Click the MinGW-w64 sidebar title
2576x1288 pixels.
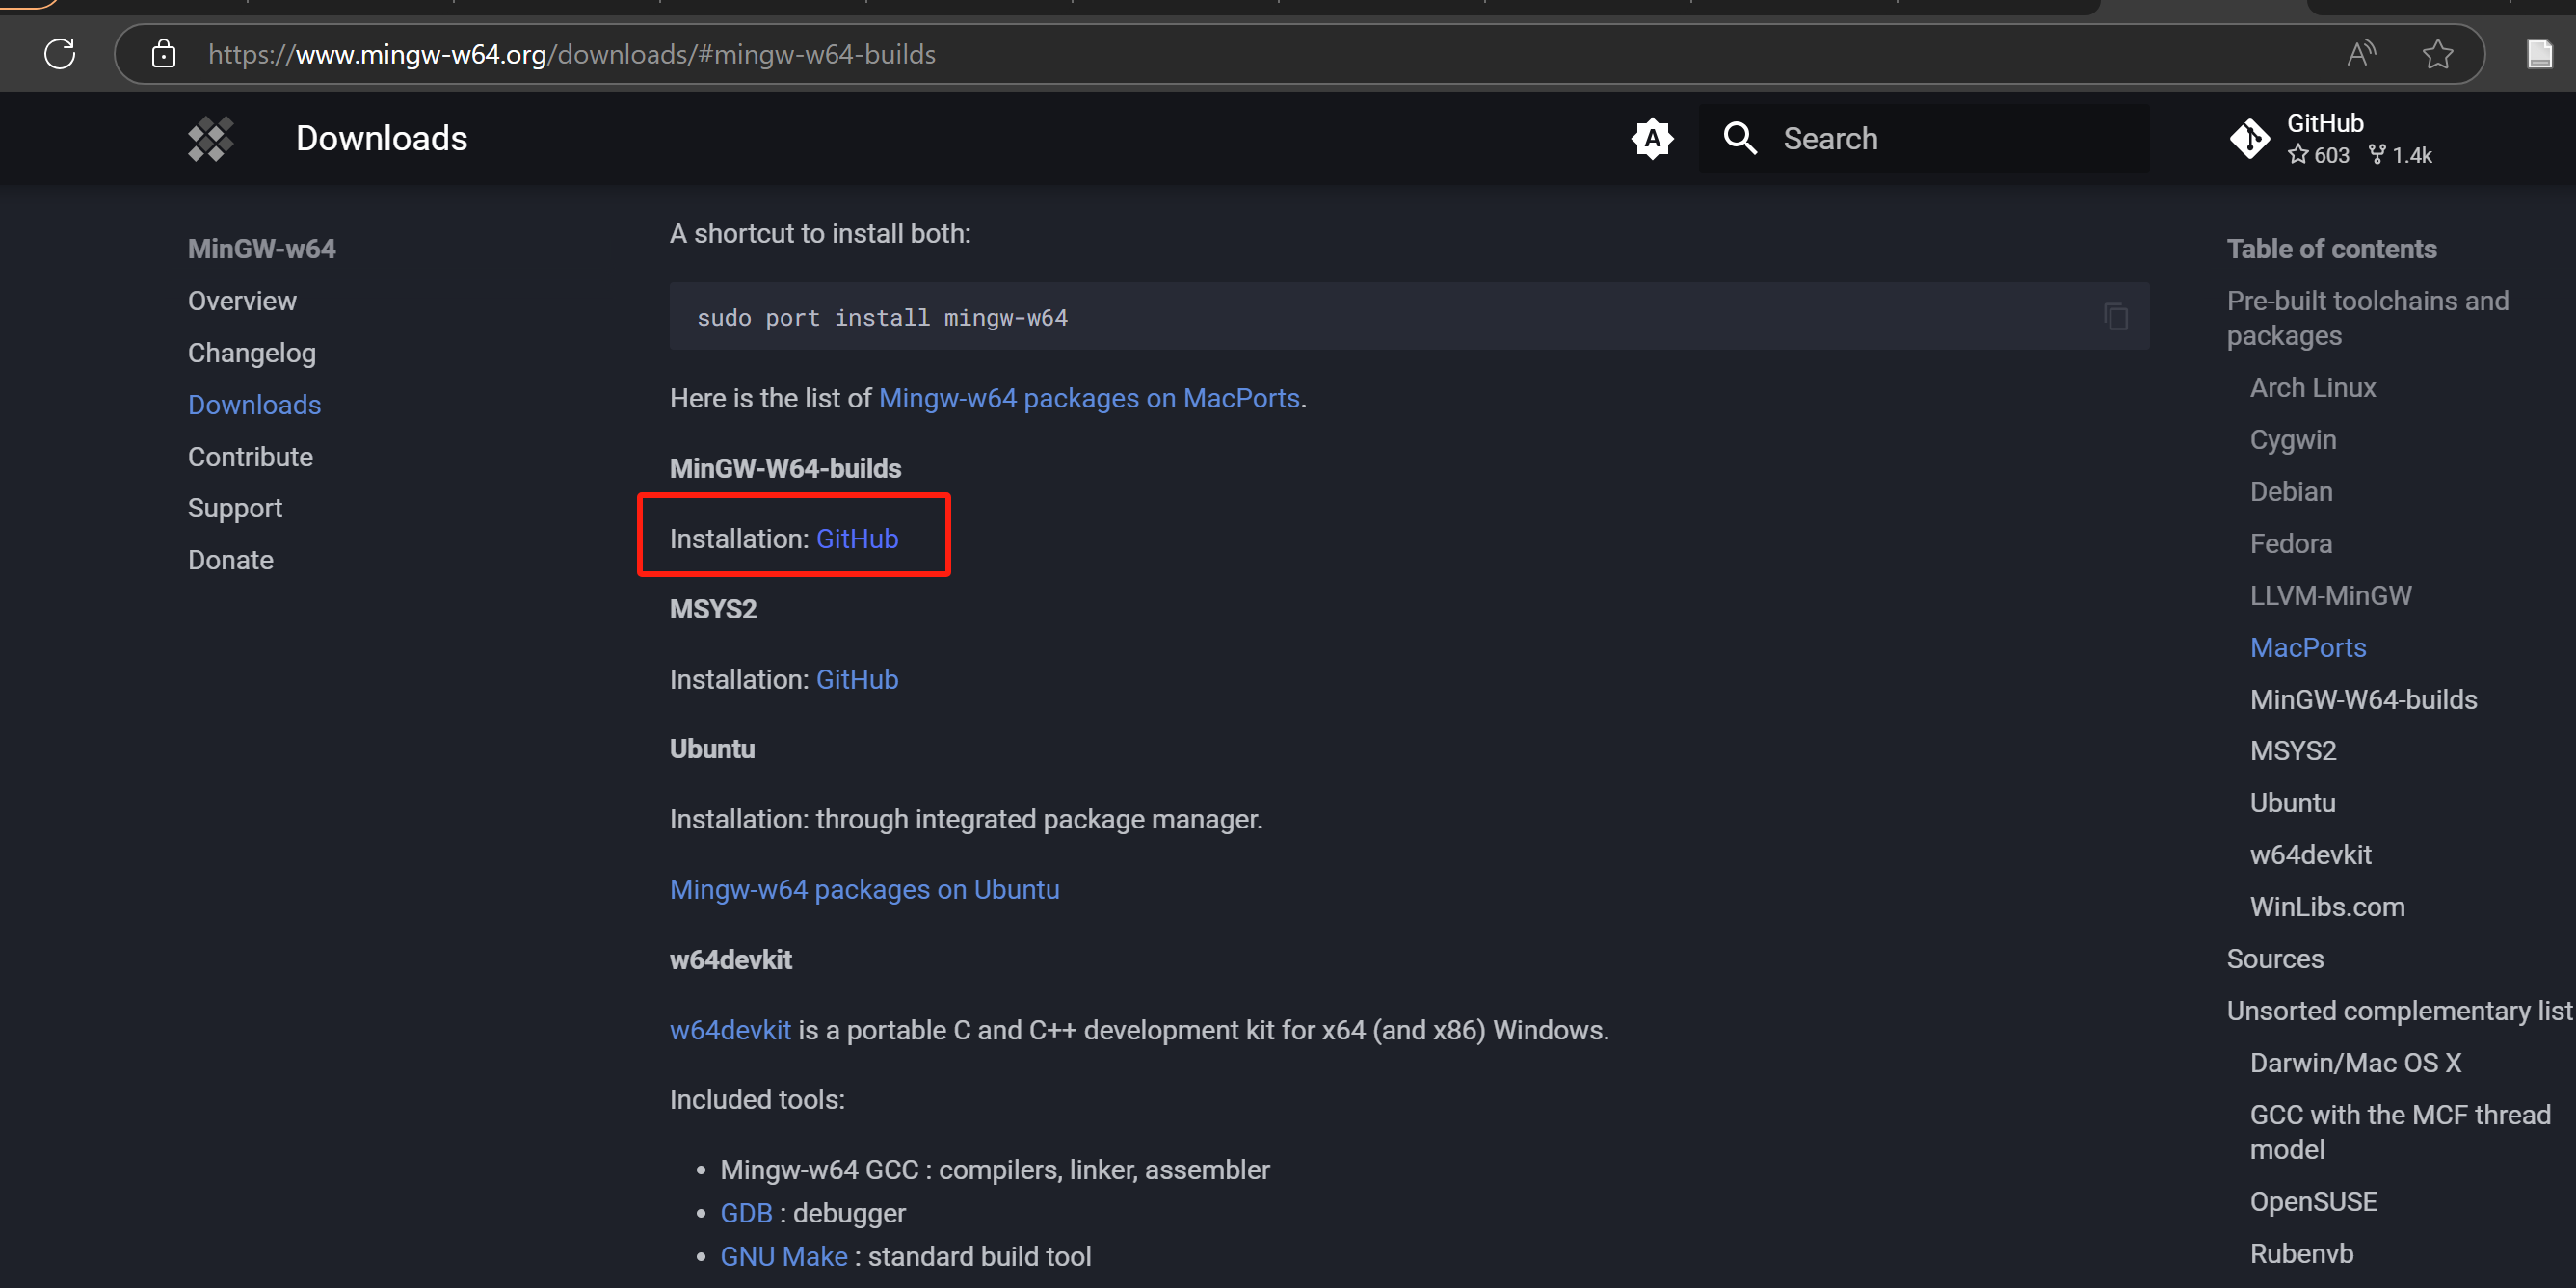coord(261,249)
